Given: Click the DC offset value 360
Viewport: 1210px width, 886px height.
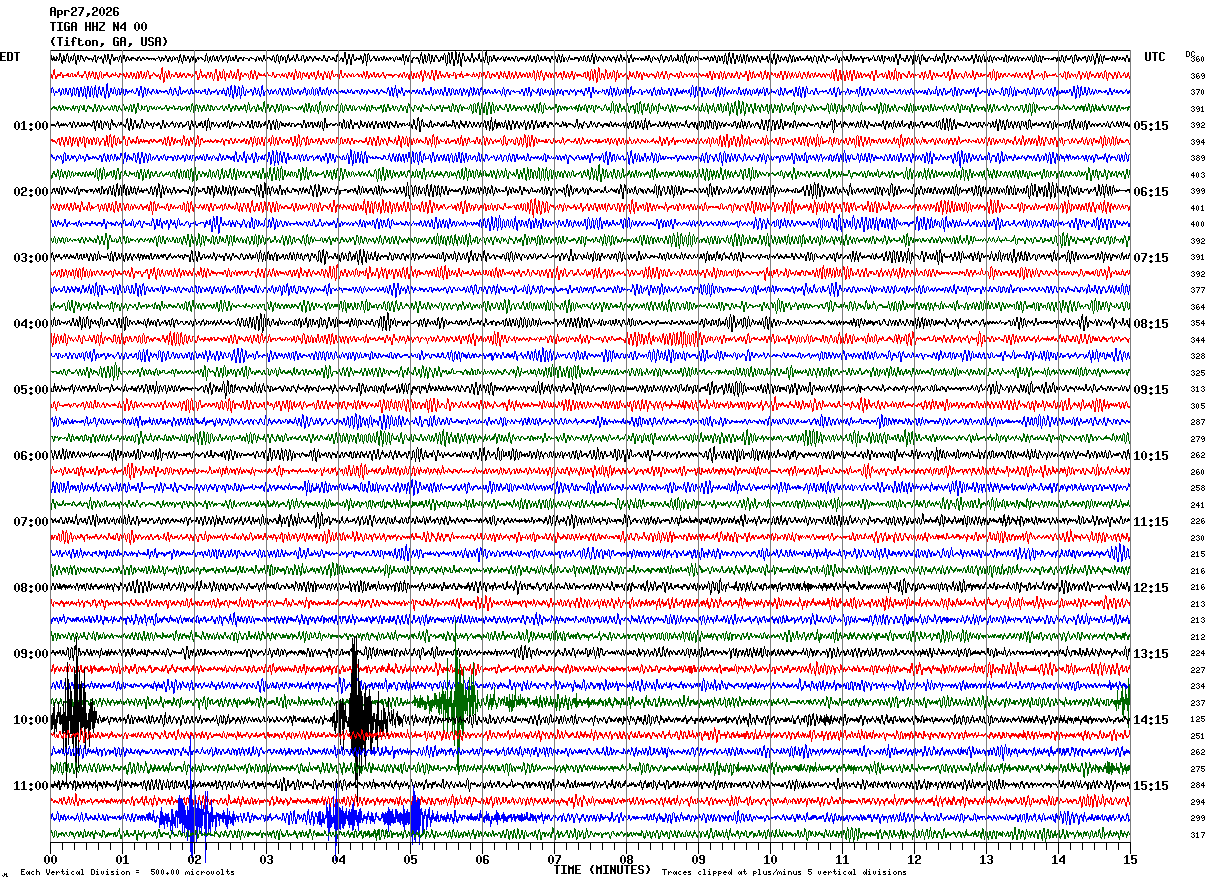Looking at the screenshot, I should pos(1197,60).
